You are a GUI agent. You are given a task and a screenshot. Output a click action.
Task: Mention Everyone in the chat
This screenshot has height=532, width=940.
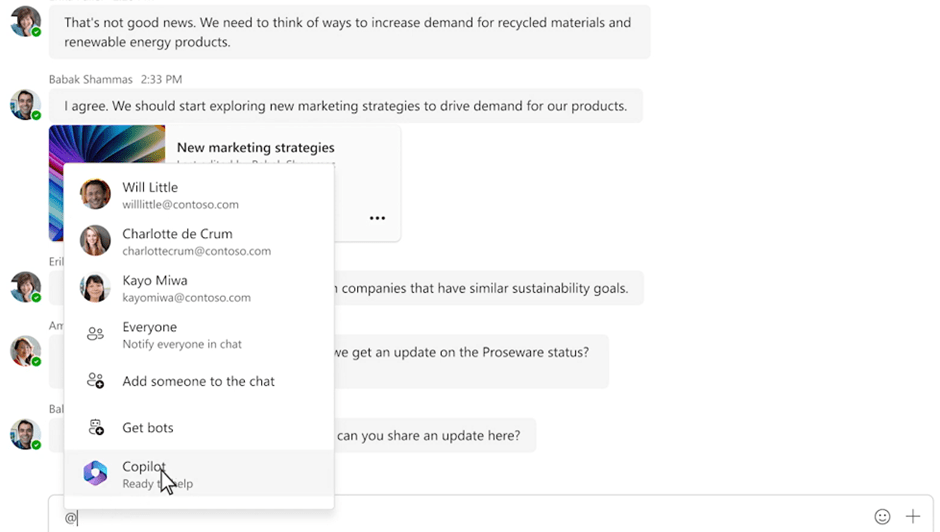pos(150,334)
